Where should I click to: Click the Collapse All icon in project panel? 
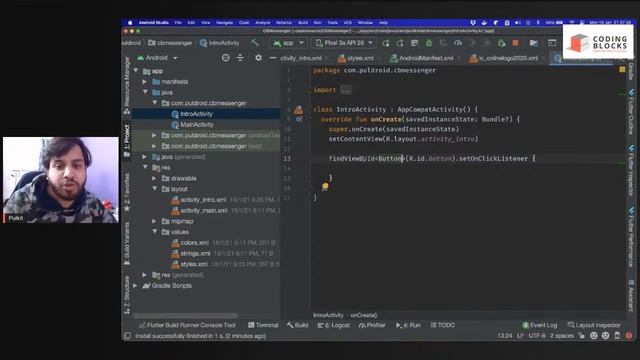click(x=240, y=58)
